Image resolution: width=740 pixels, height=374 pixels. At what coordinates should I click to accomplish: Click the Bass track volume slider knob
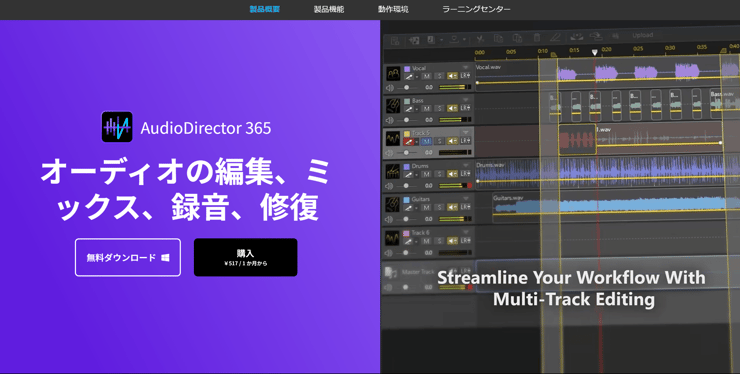[406, 120]
